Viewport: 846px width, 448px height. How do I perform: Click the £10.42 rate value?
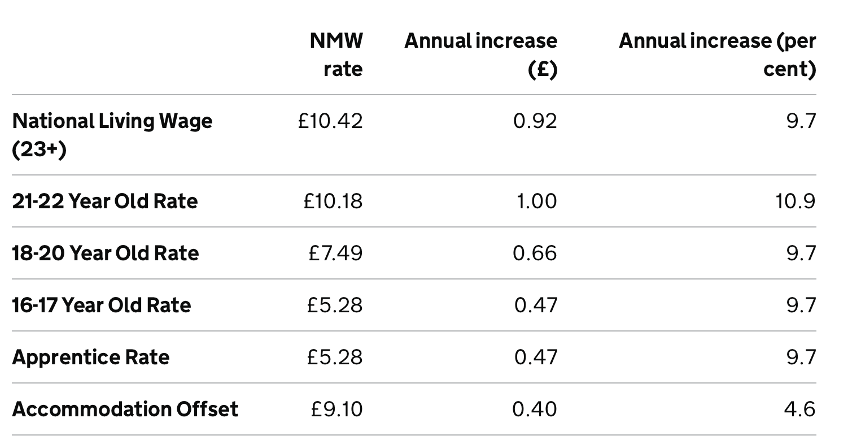click(x=330, y=121)
